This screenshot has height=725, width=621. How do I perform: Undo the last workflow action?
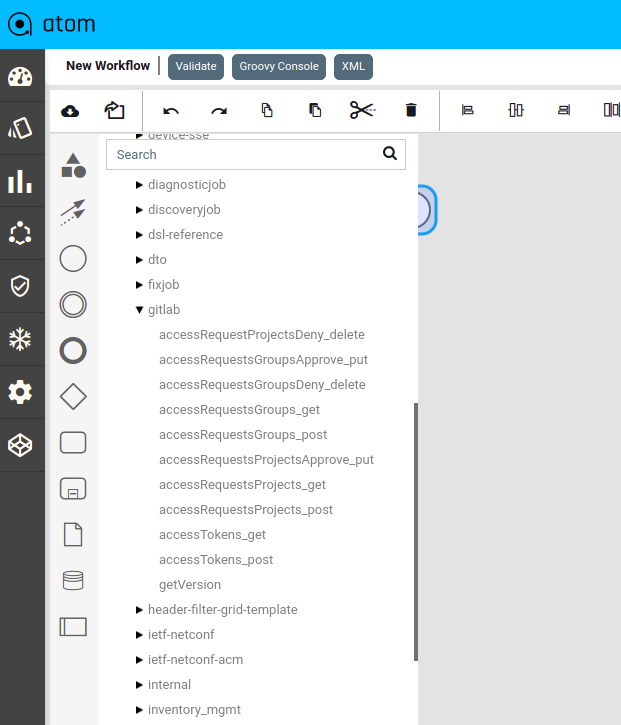(171, 111)
